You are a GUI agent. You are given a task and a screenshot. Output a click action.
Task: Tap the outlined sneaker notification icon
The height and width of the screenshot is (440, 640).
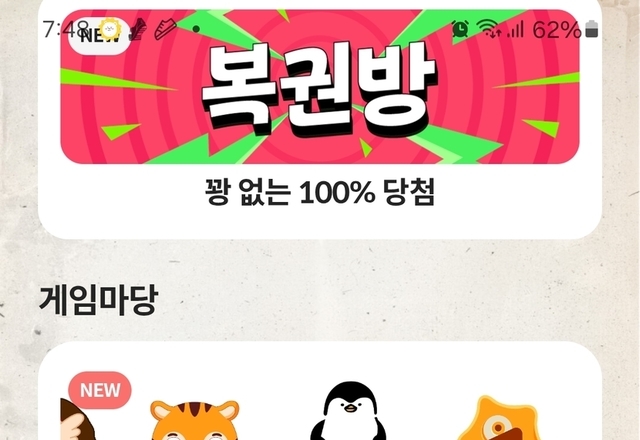click(x=165, y=29)
